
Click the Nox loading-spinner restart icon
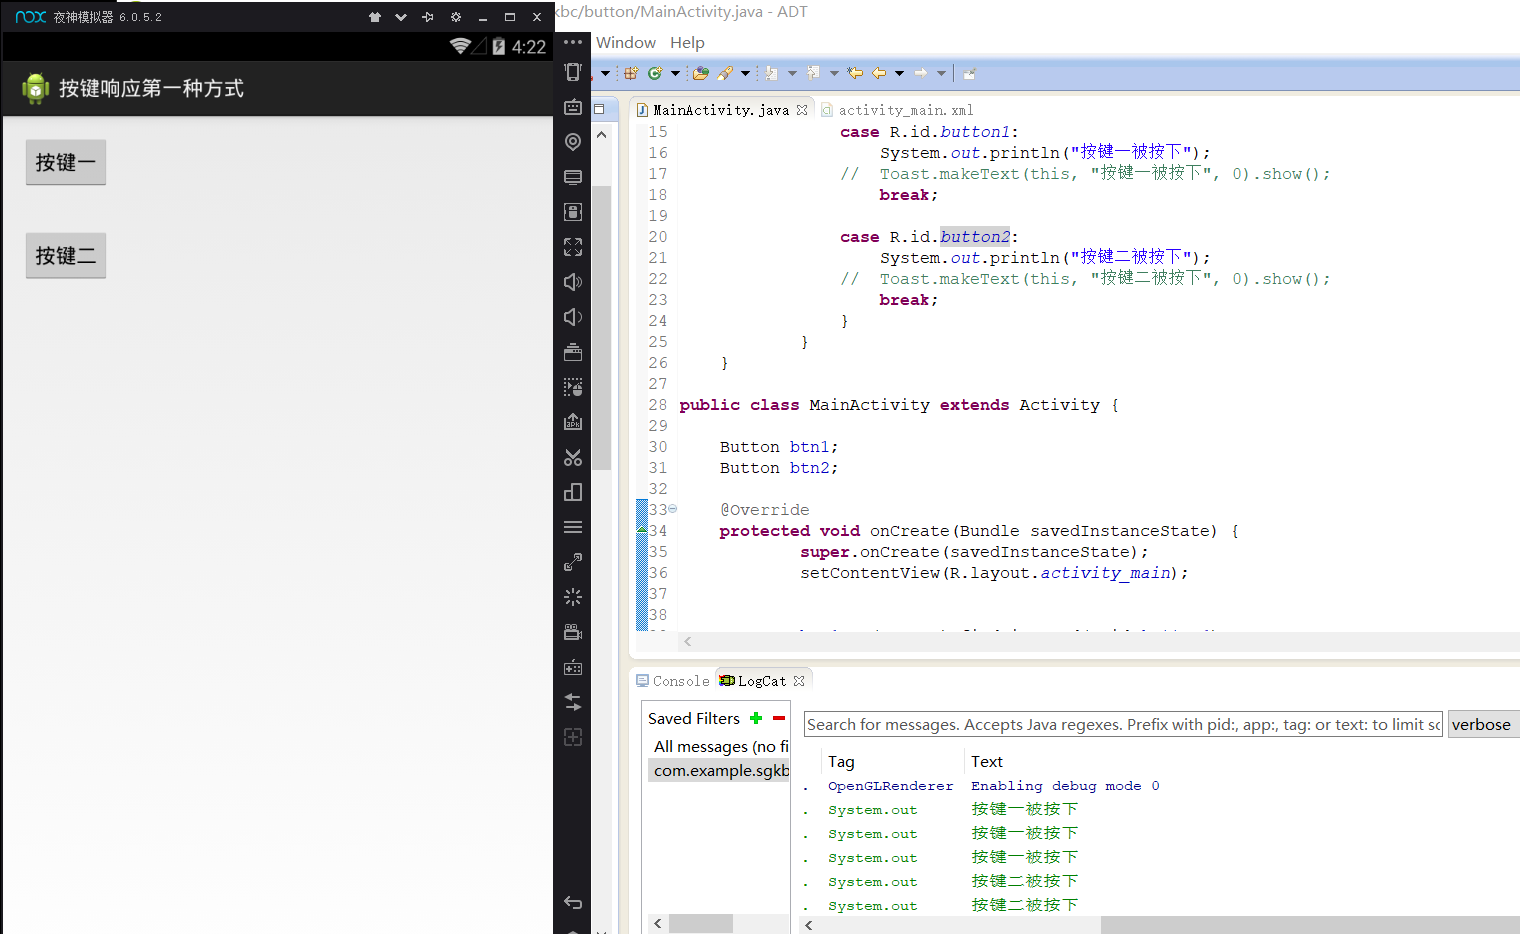click(573, 597)
